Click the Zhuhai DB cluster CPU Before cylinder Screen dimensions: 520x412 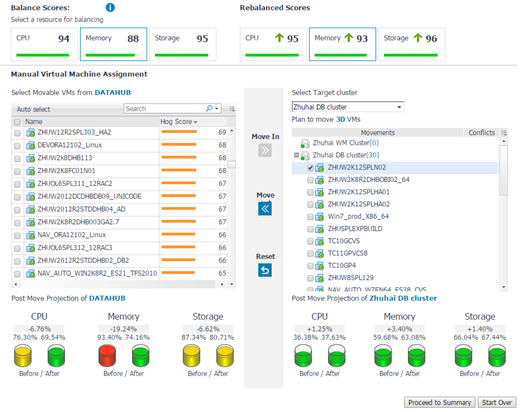[303, 355]
